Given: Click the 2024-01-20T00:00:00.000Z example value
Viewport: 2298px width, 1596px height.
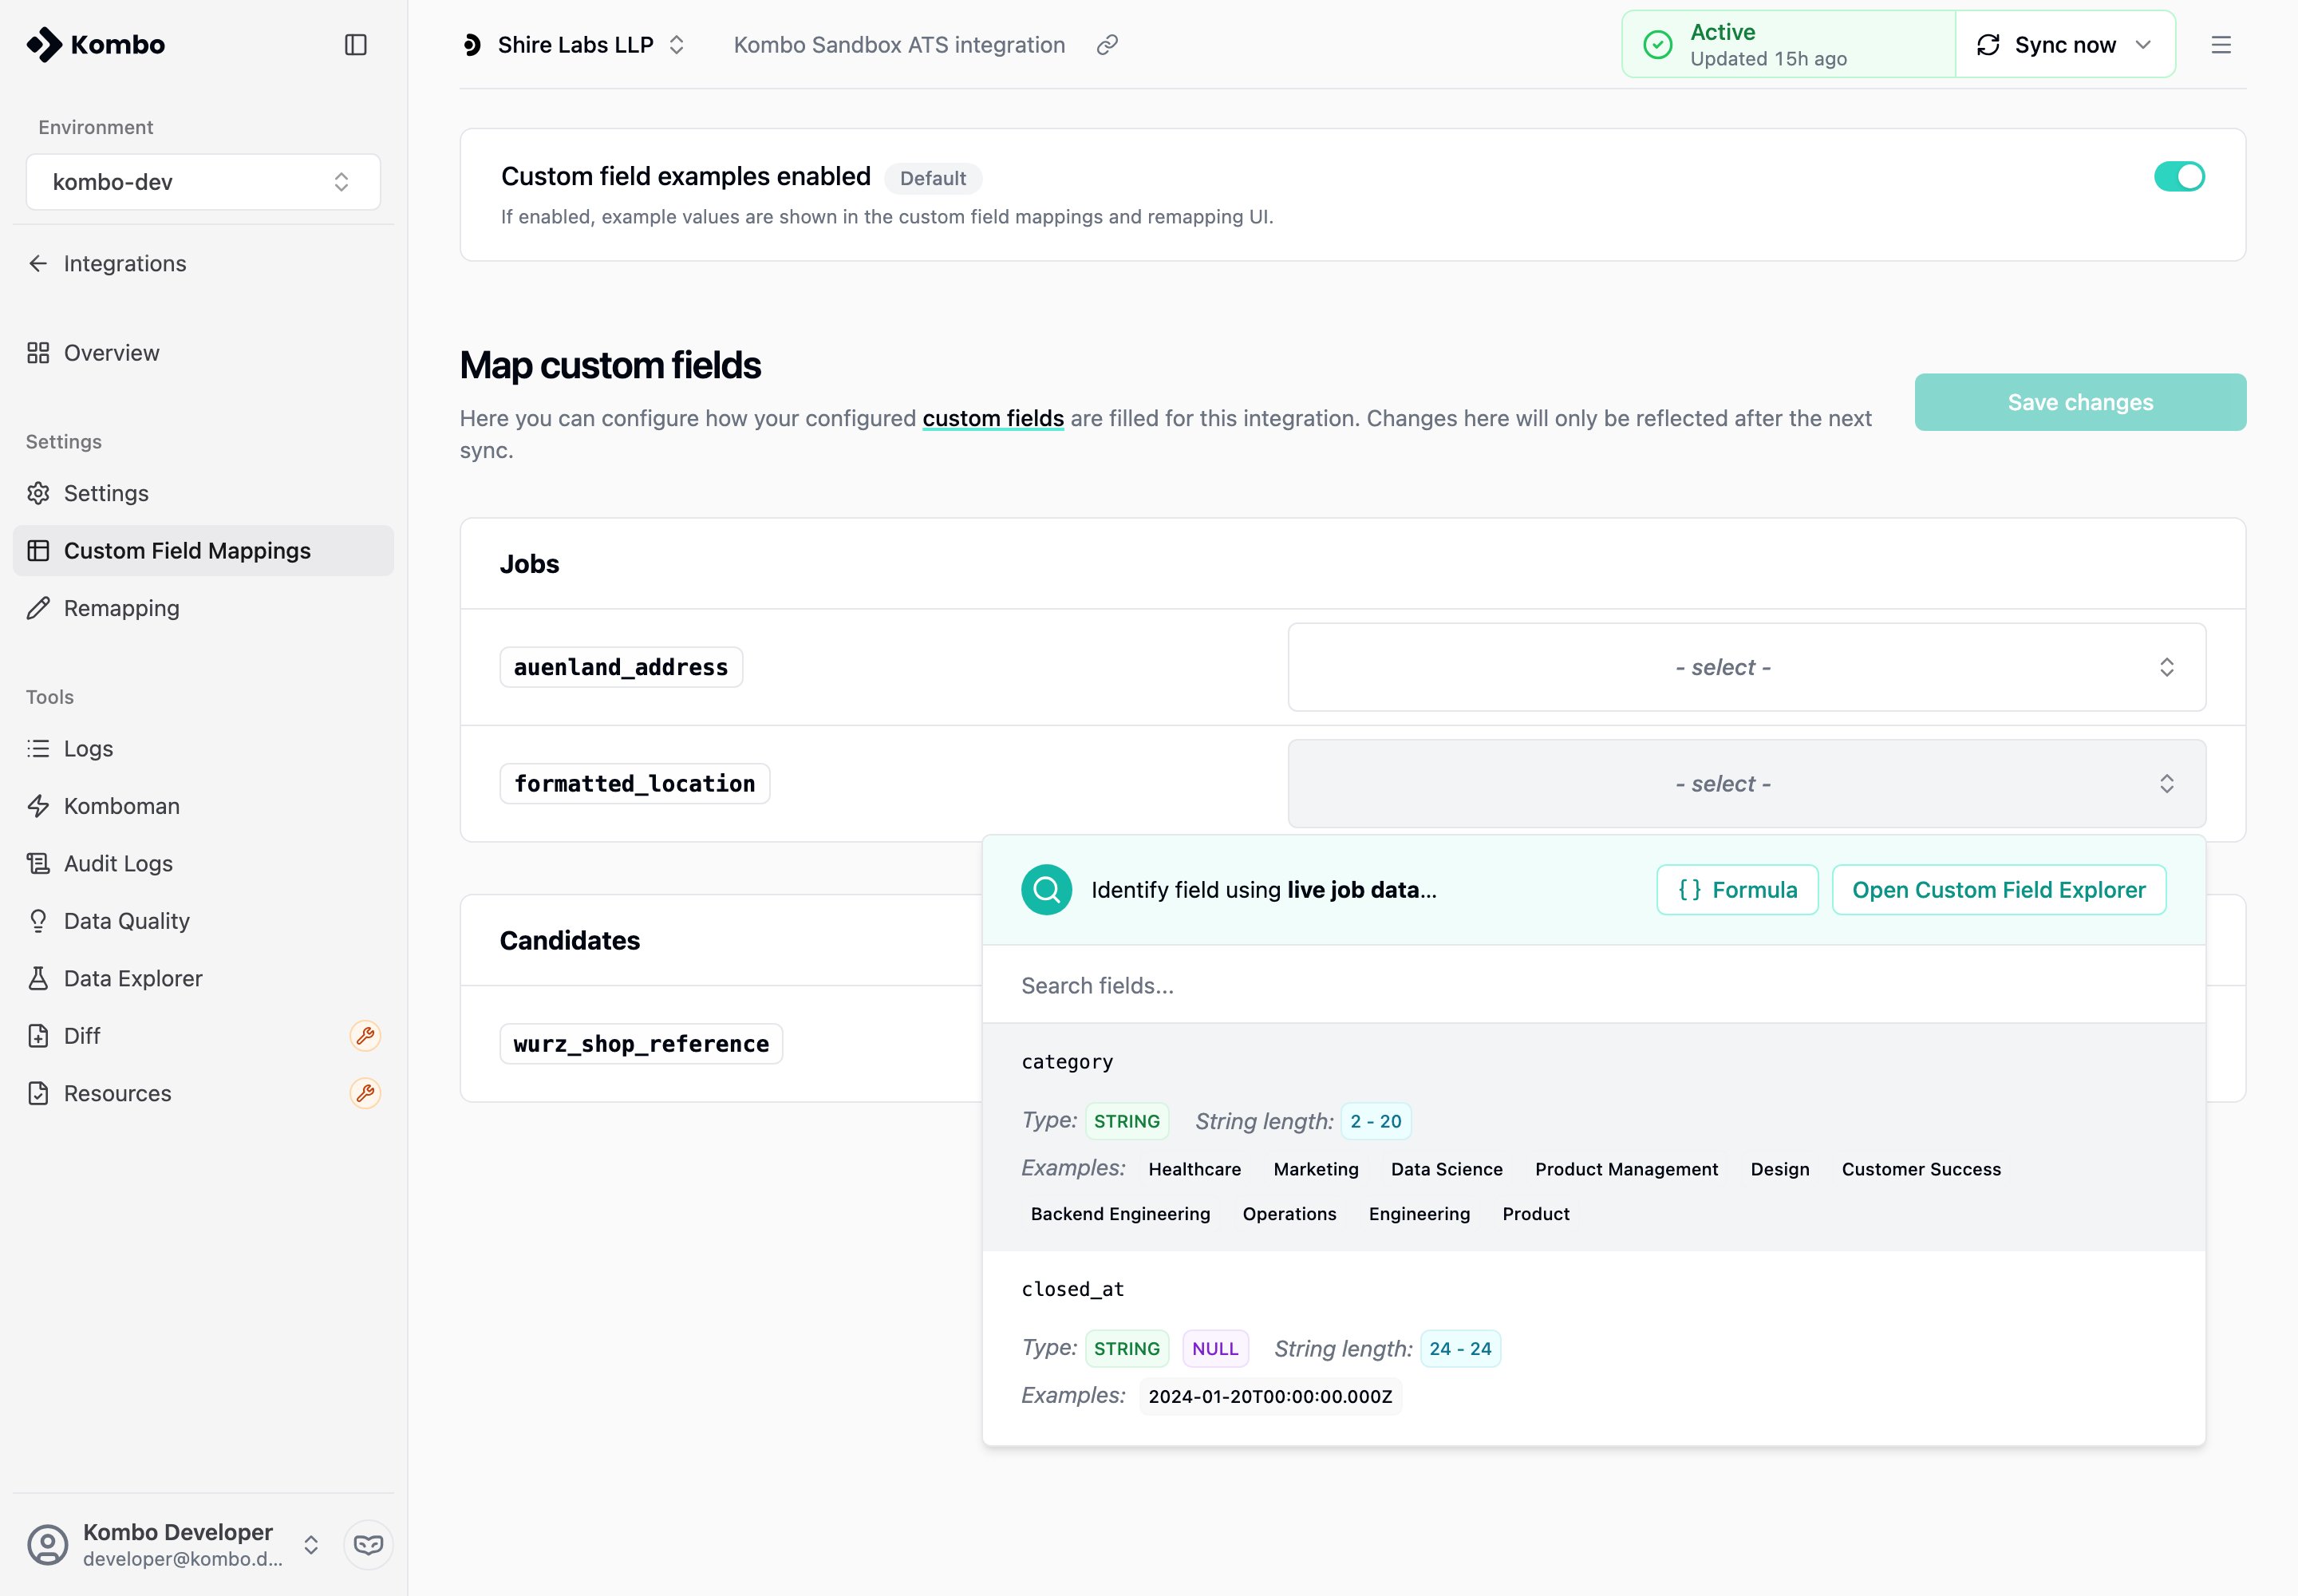Looking at the screenshot, I should coord(1270,1396).
